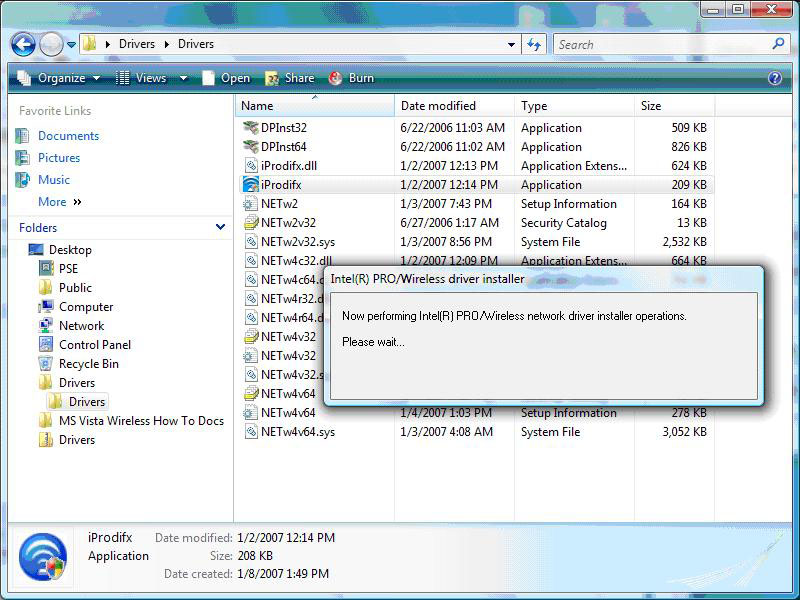Click the Recycle Bin icon in tree

(46, 364)
